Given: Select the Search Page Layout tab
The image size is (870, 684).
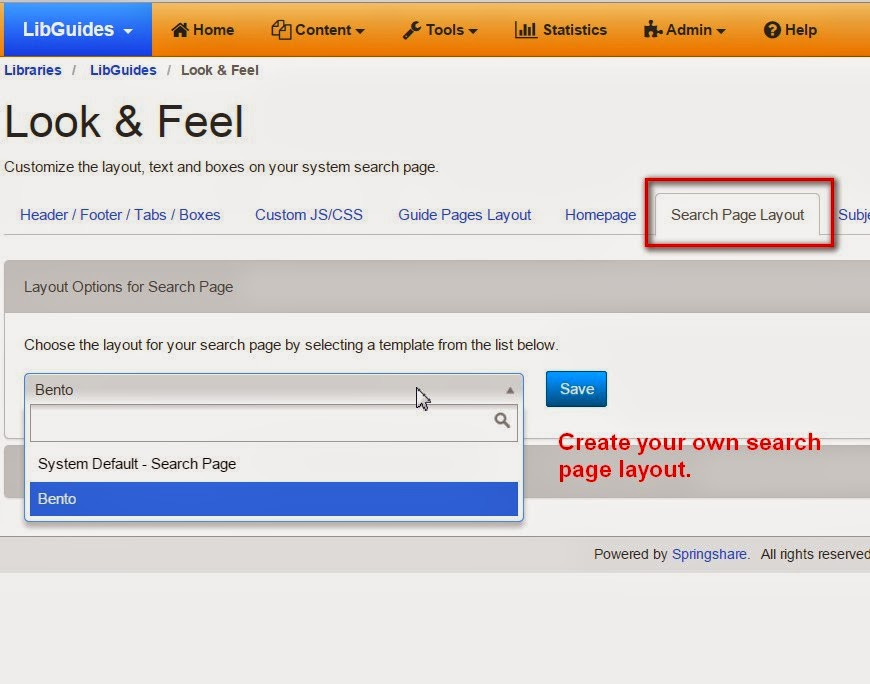Looking at the screenshot, I should tap(737, 215).
